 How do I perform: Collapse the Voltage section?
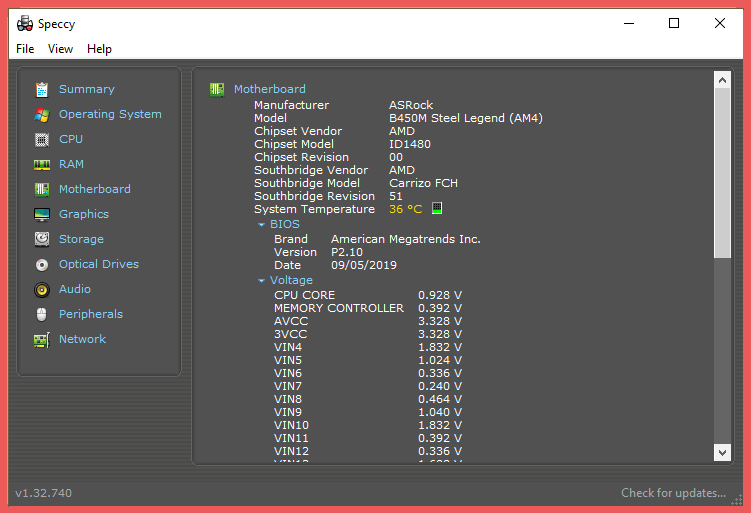[262, 281]
